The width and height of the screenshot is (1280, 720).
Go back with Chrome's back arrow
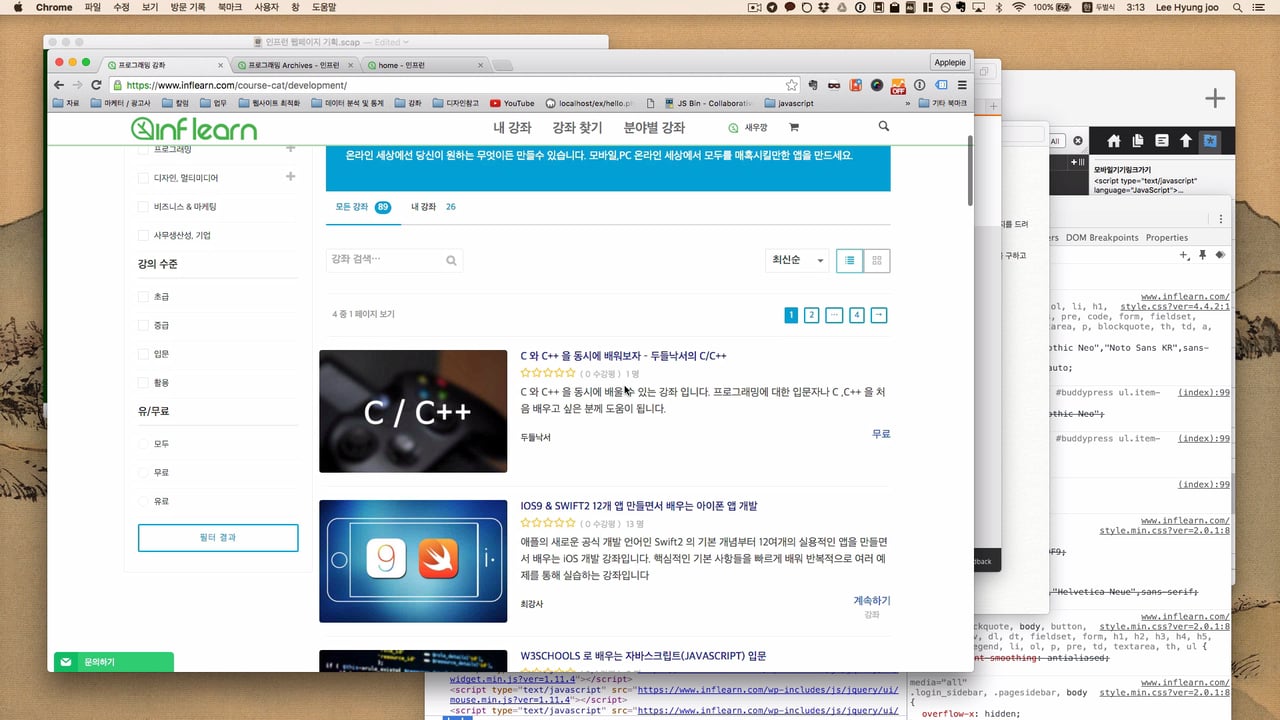pos(58,85)
